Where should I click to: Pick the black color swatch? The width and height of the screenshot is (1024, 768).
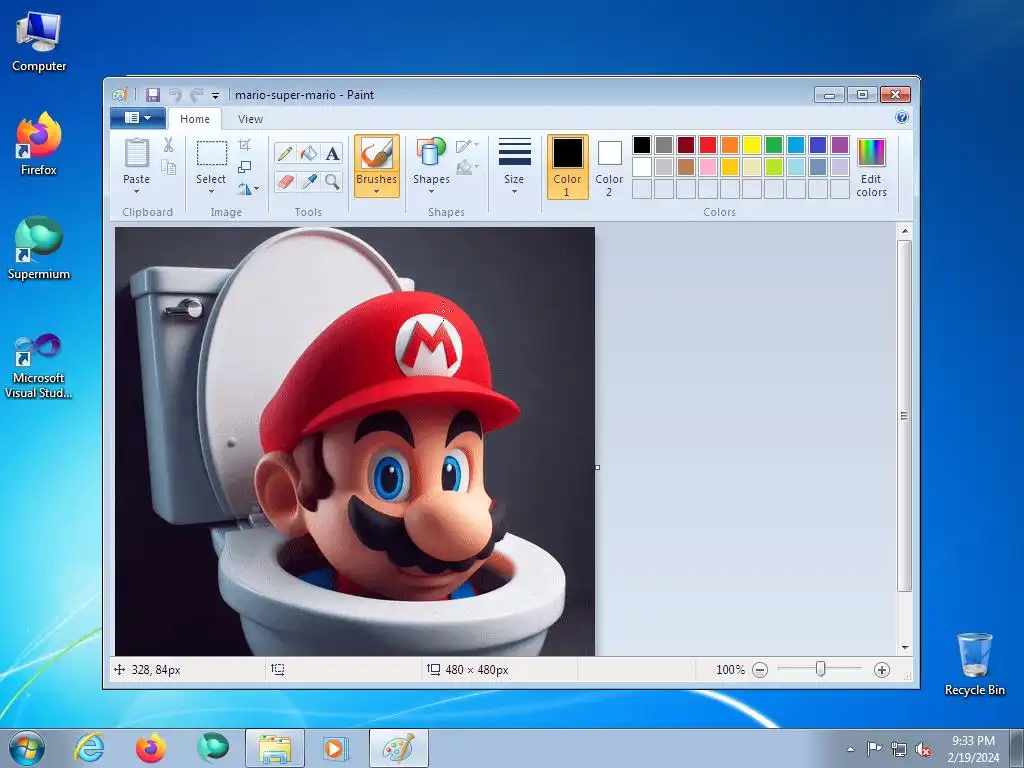[x=642, y=144]
